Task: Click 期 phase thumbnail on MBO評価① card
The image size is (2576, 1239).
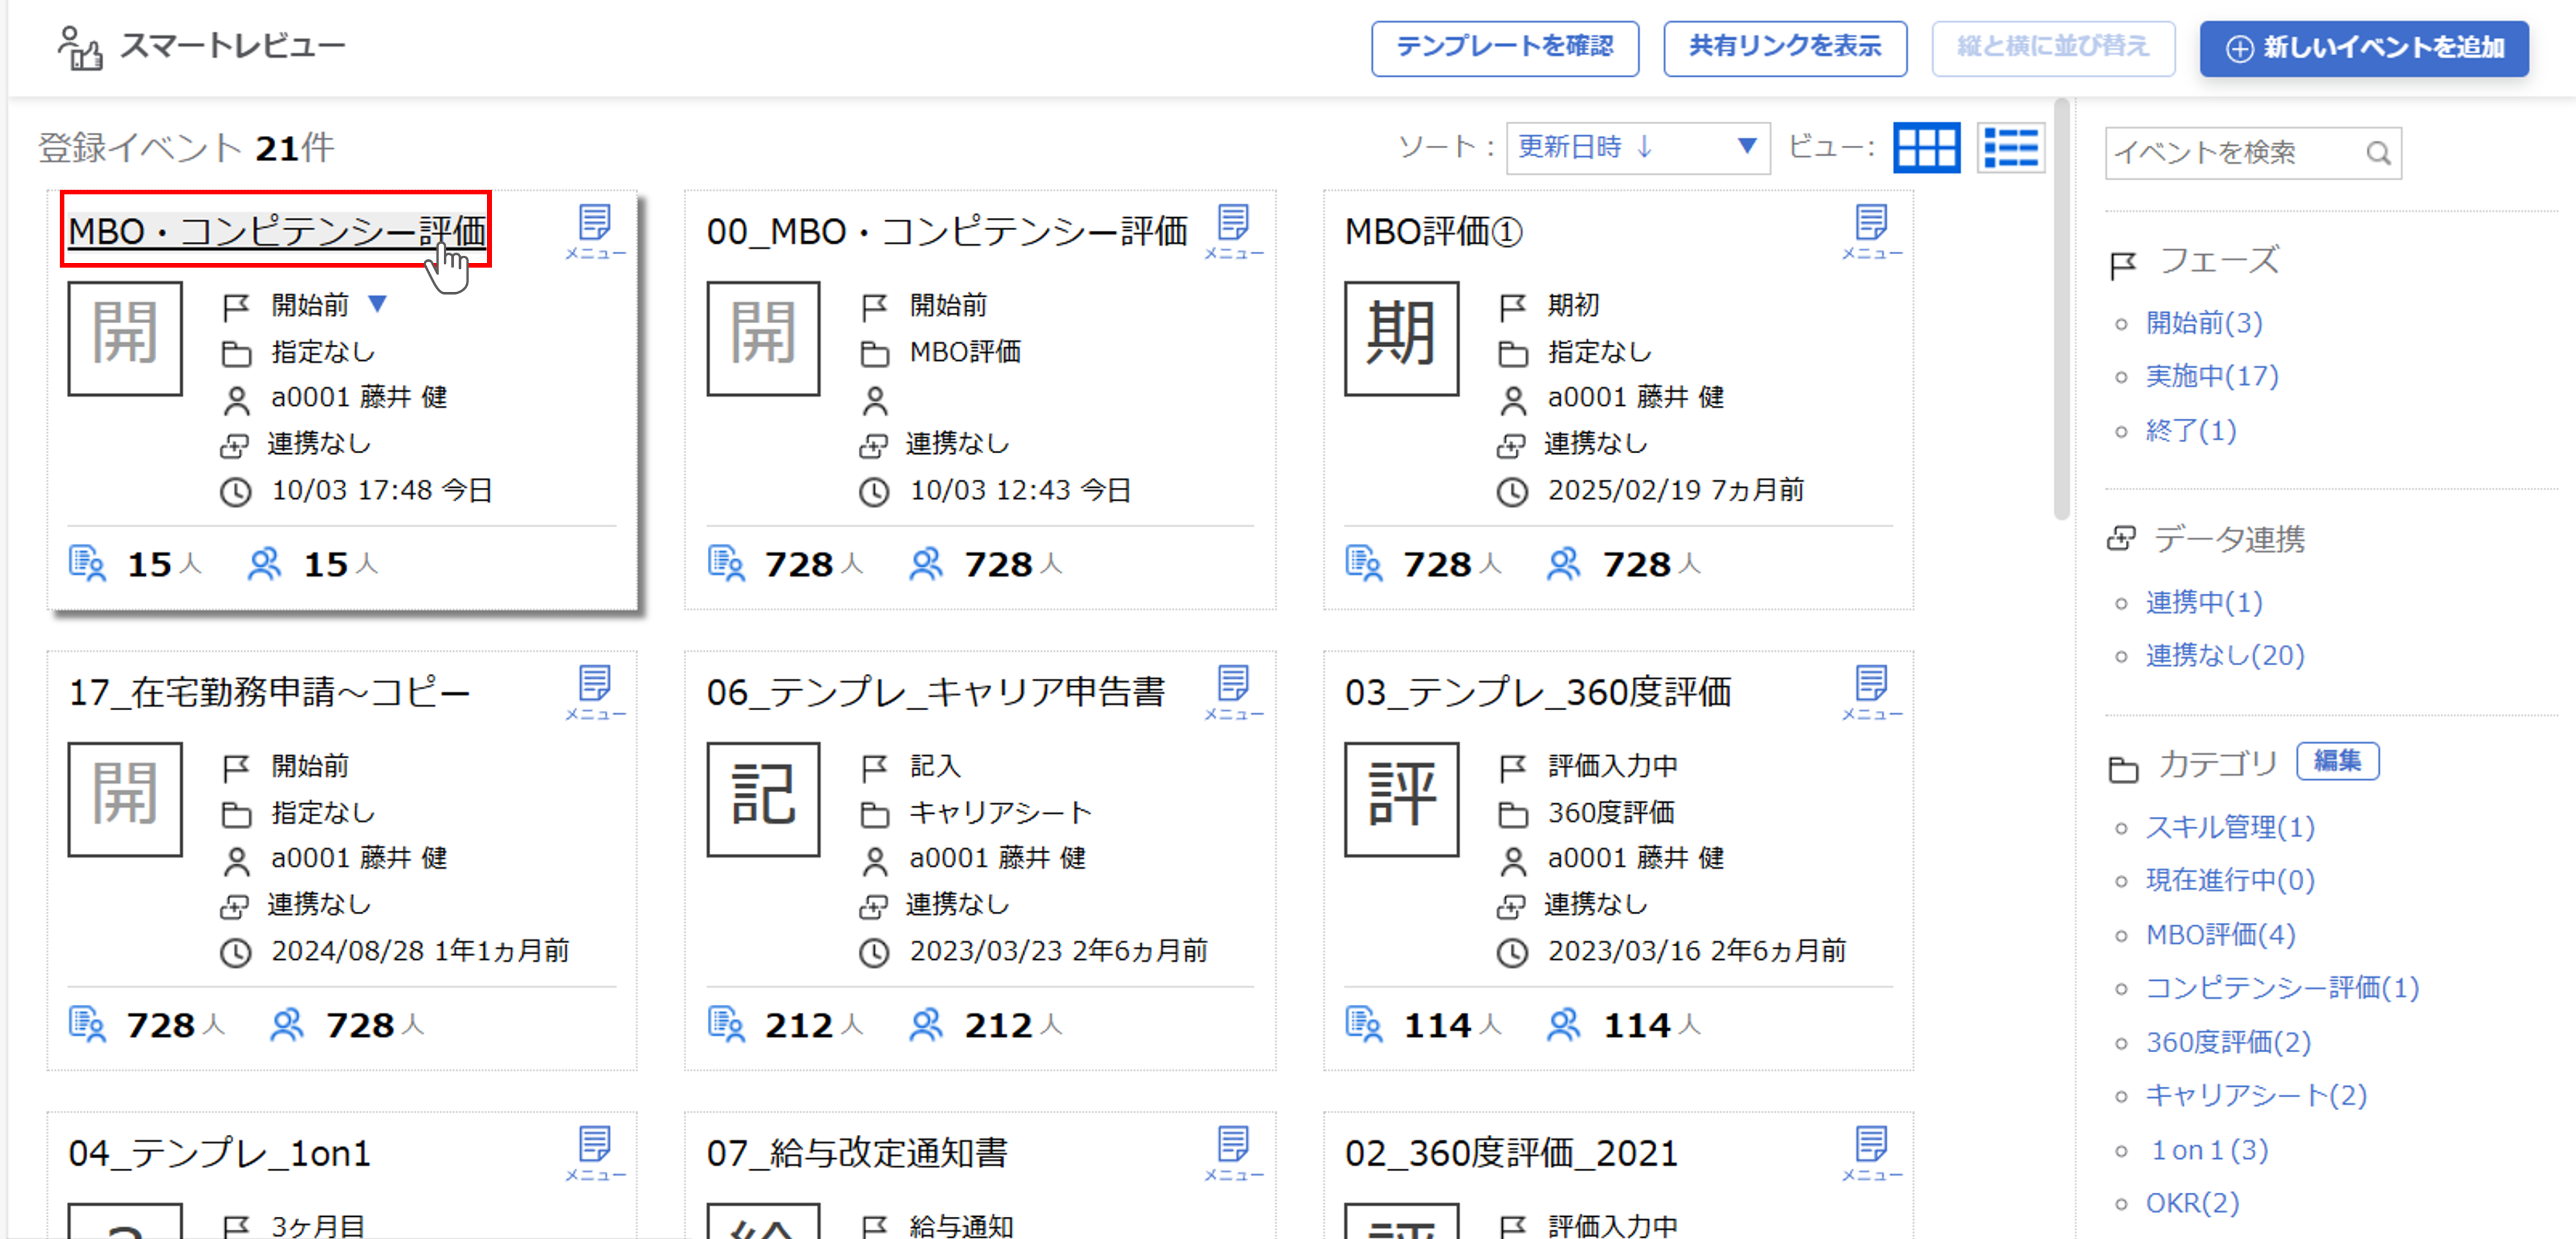Action: (1401, 338)
